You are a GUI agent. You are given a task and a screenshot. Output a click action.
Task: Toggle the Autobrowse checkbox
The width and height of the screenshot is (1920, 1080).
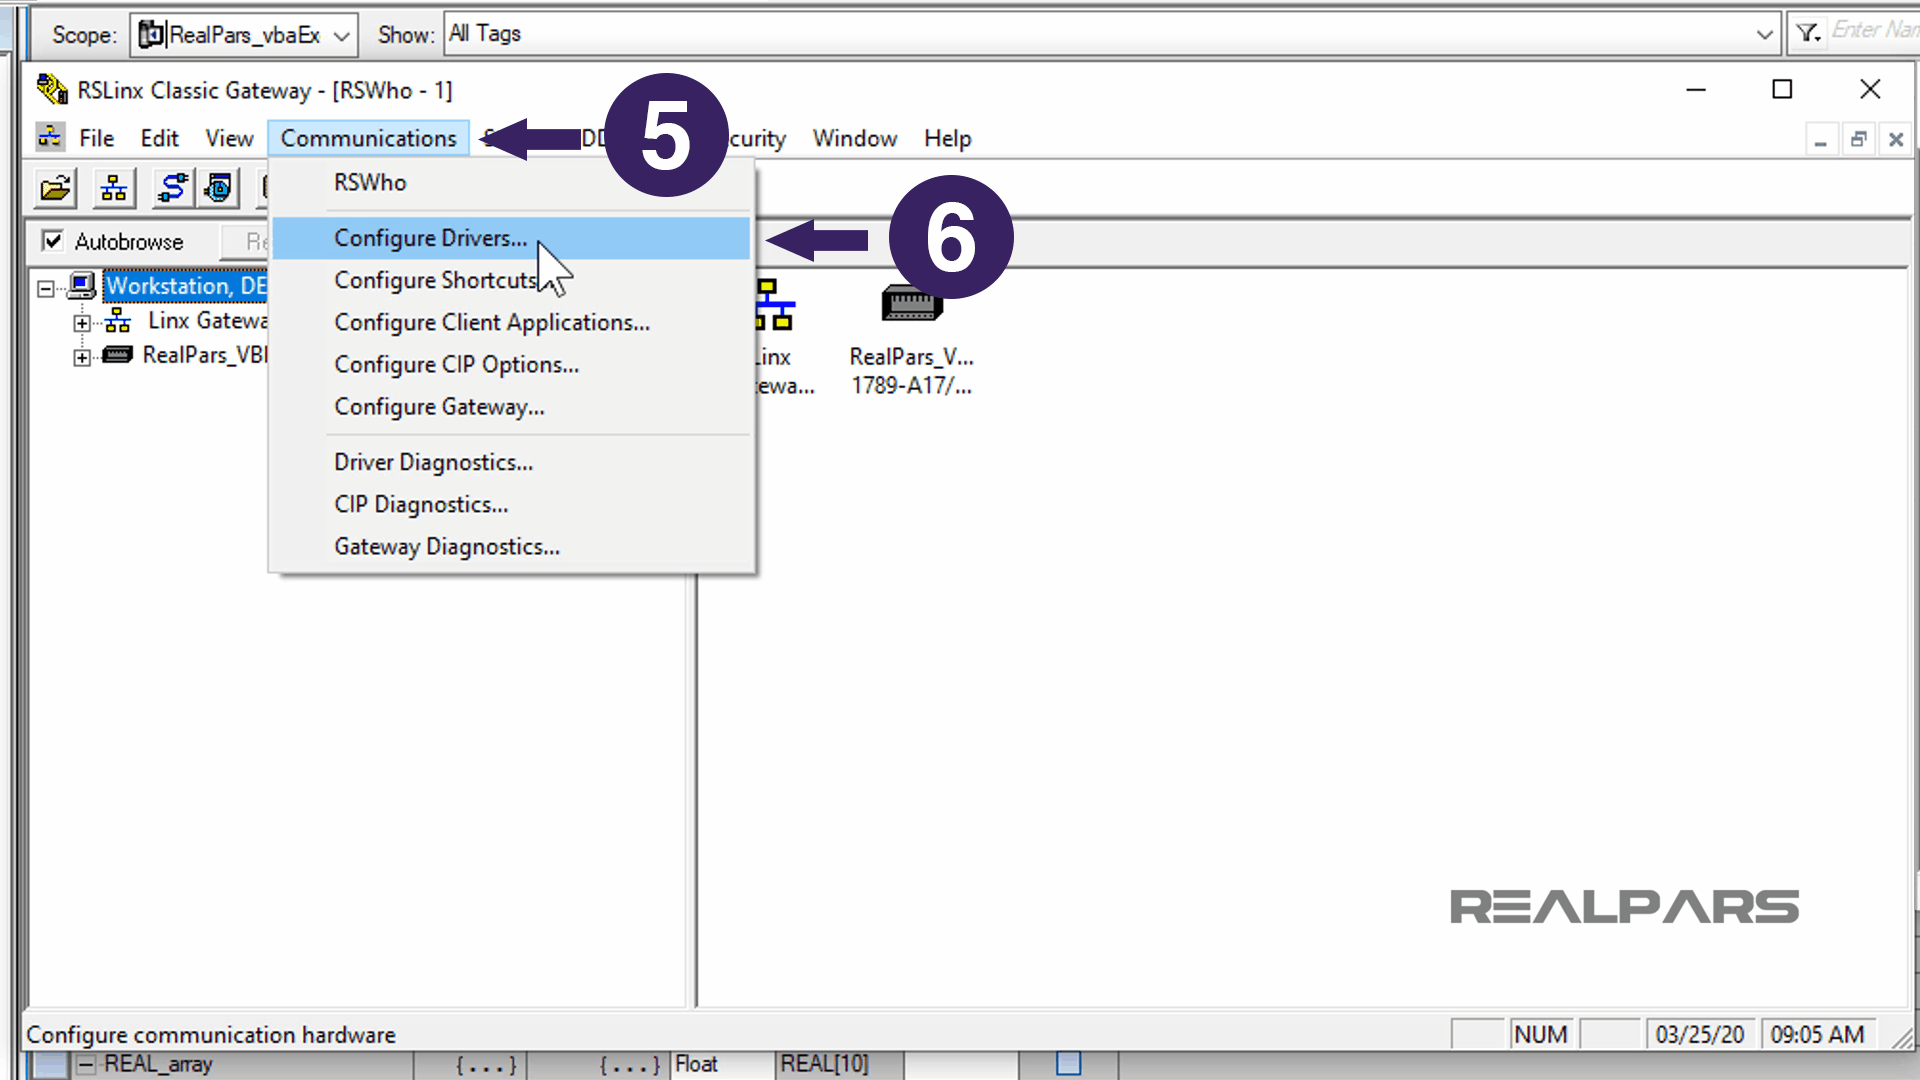tap(51, 241)
